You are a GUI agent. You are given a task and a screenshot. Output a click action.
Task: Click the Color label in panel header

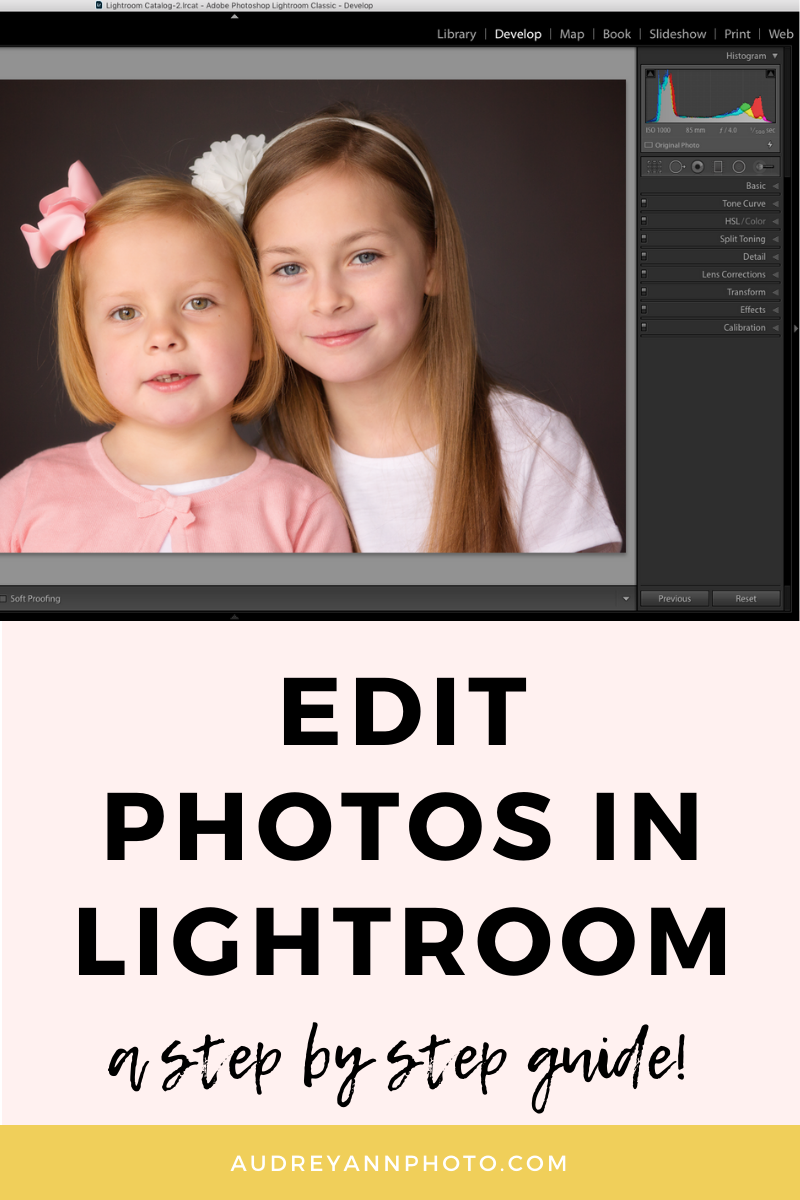[x=756, y=221]
